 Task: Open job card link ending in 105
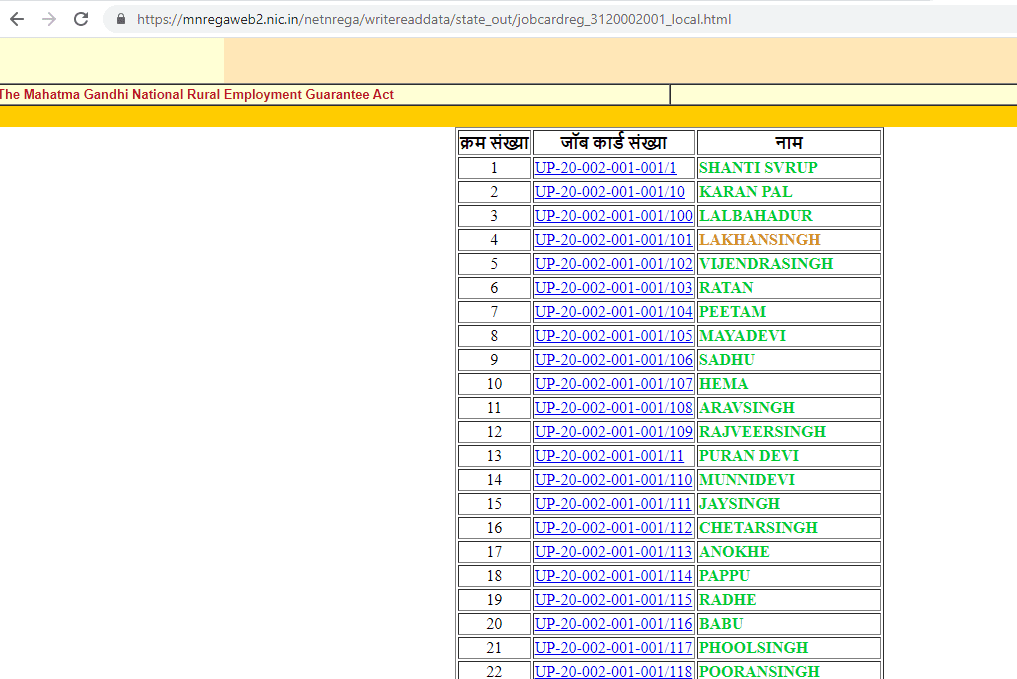[613, 336]
